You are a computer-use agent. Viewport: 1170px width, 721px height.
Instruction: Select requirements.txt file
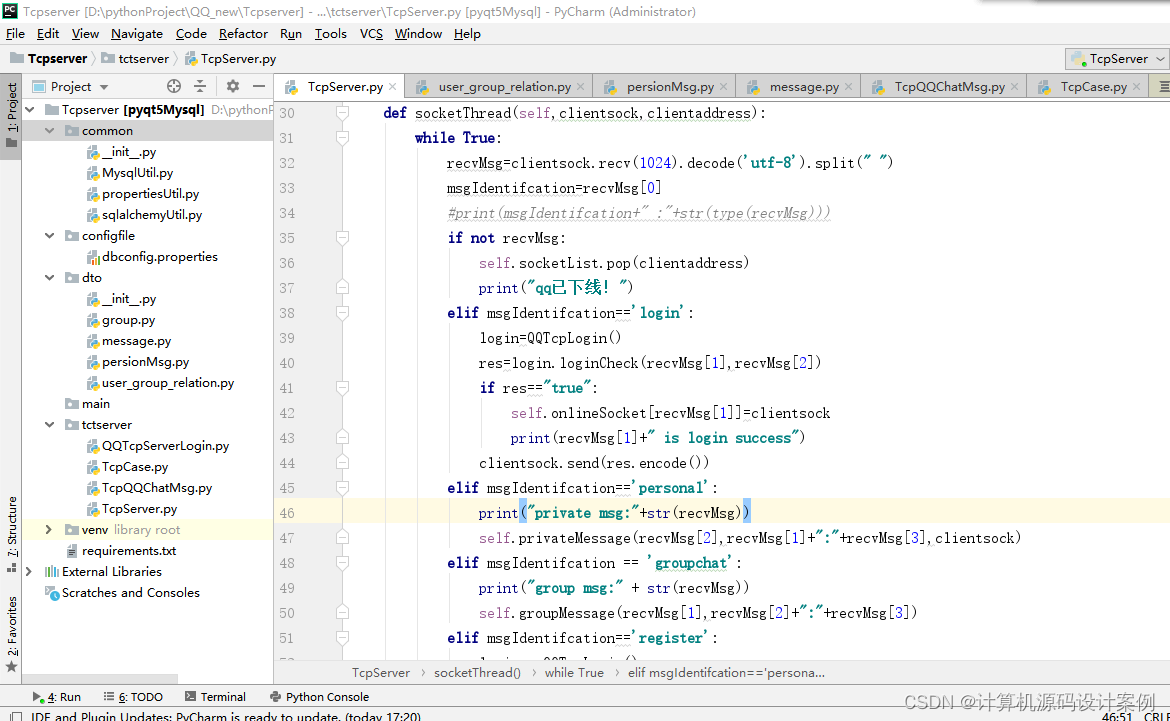[x=128, y=550]
